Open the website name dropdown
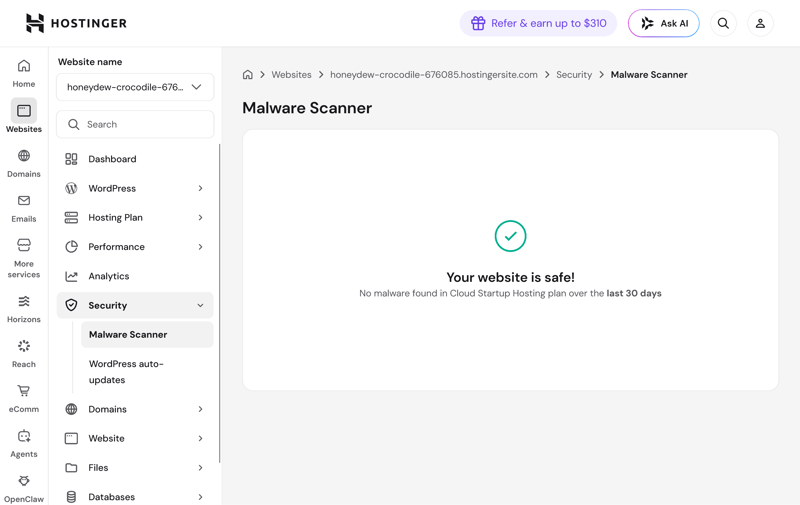Screen dimensions: 800x505 (135, 87)
